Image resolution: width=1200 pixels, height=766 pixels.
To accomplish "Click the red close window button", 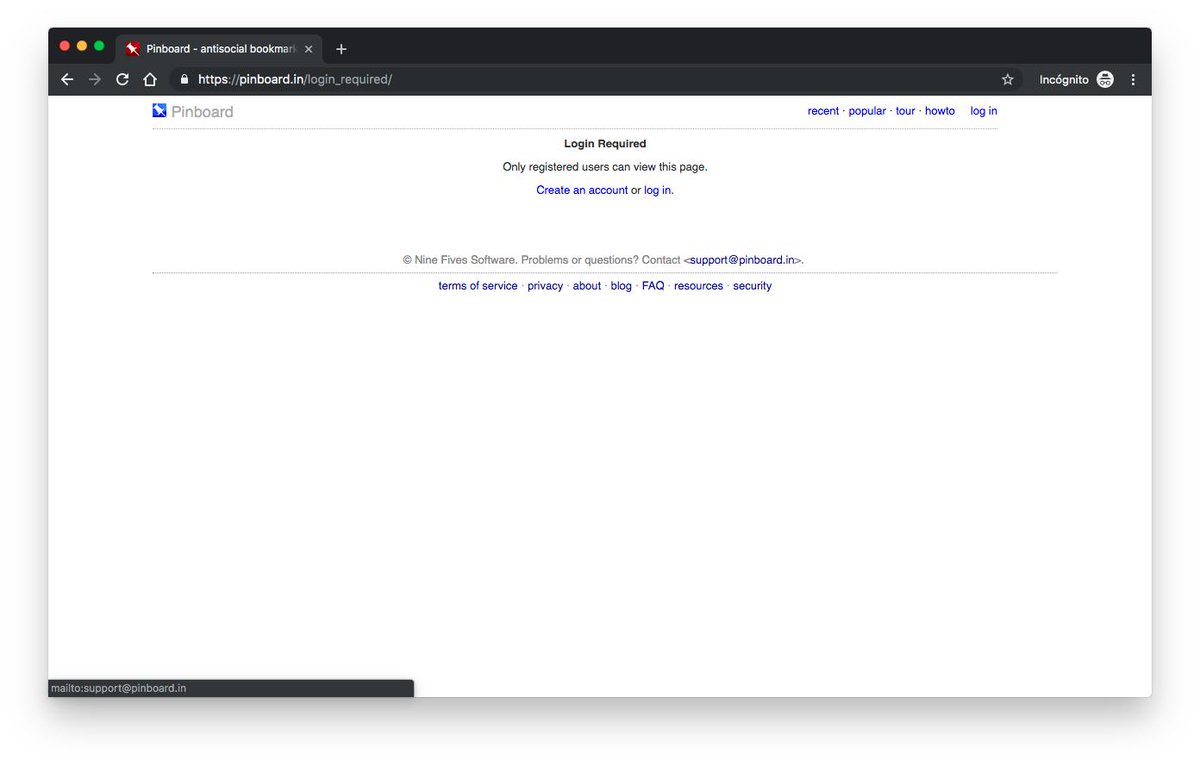I will (65, 46).
